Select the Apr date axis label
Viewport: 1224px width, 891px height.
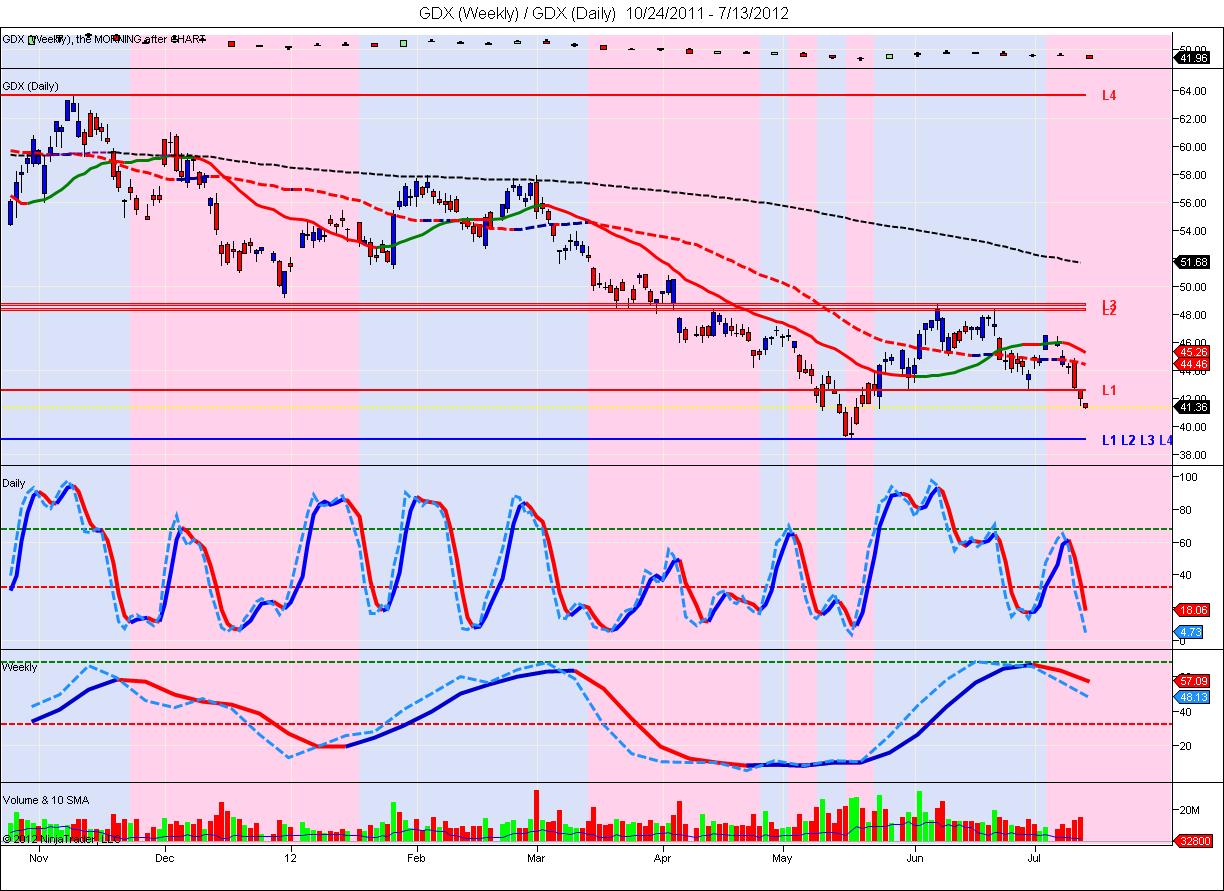[664, 858]
